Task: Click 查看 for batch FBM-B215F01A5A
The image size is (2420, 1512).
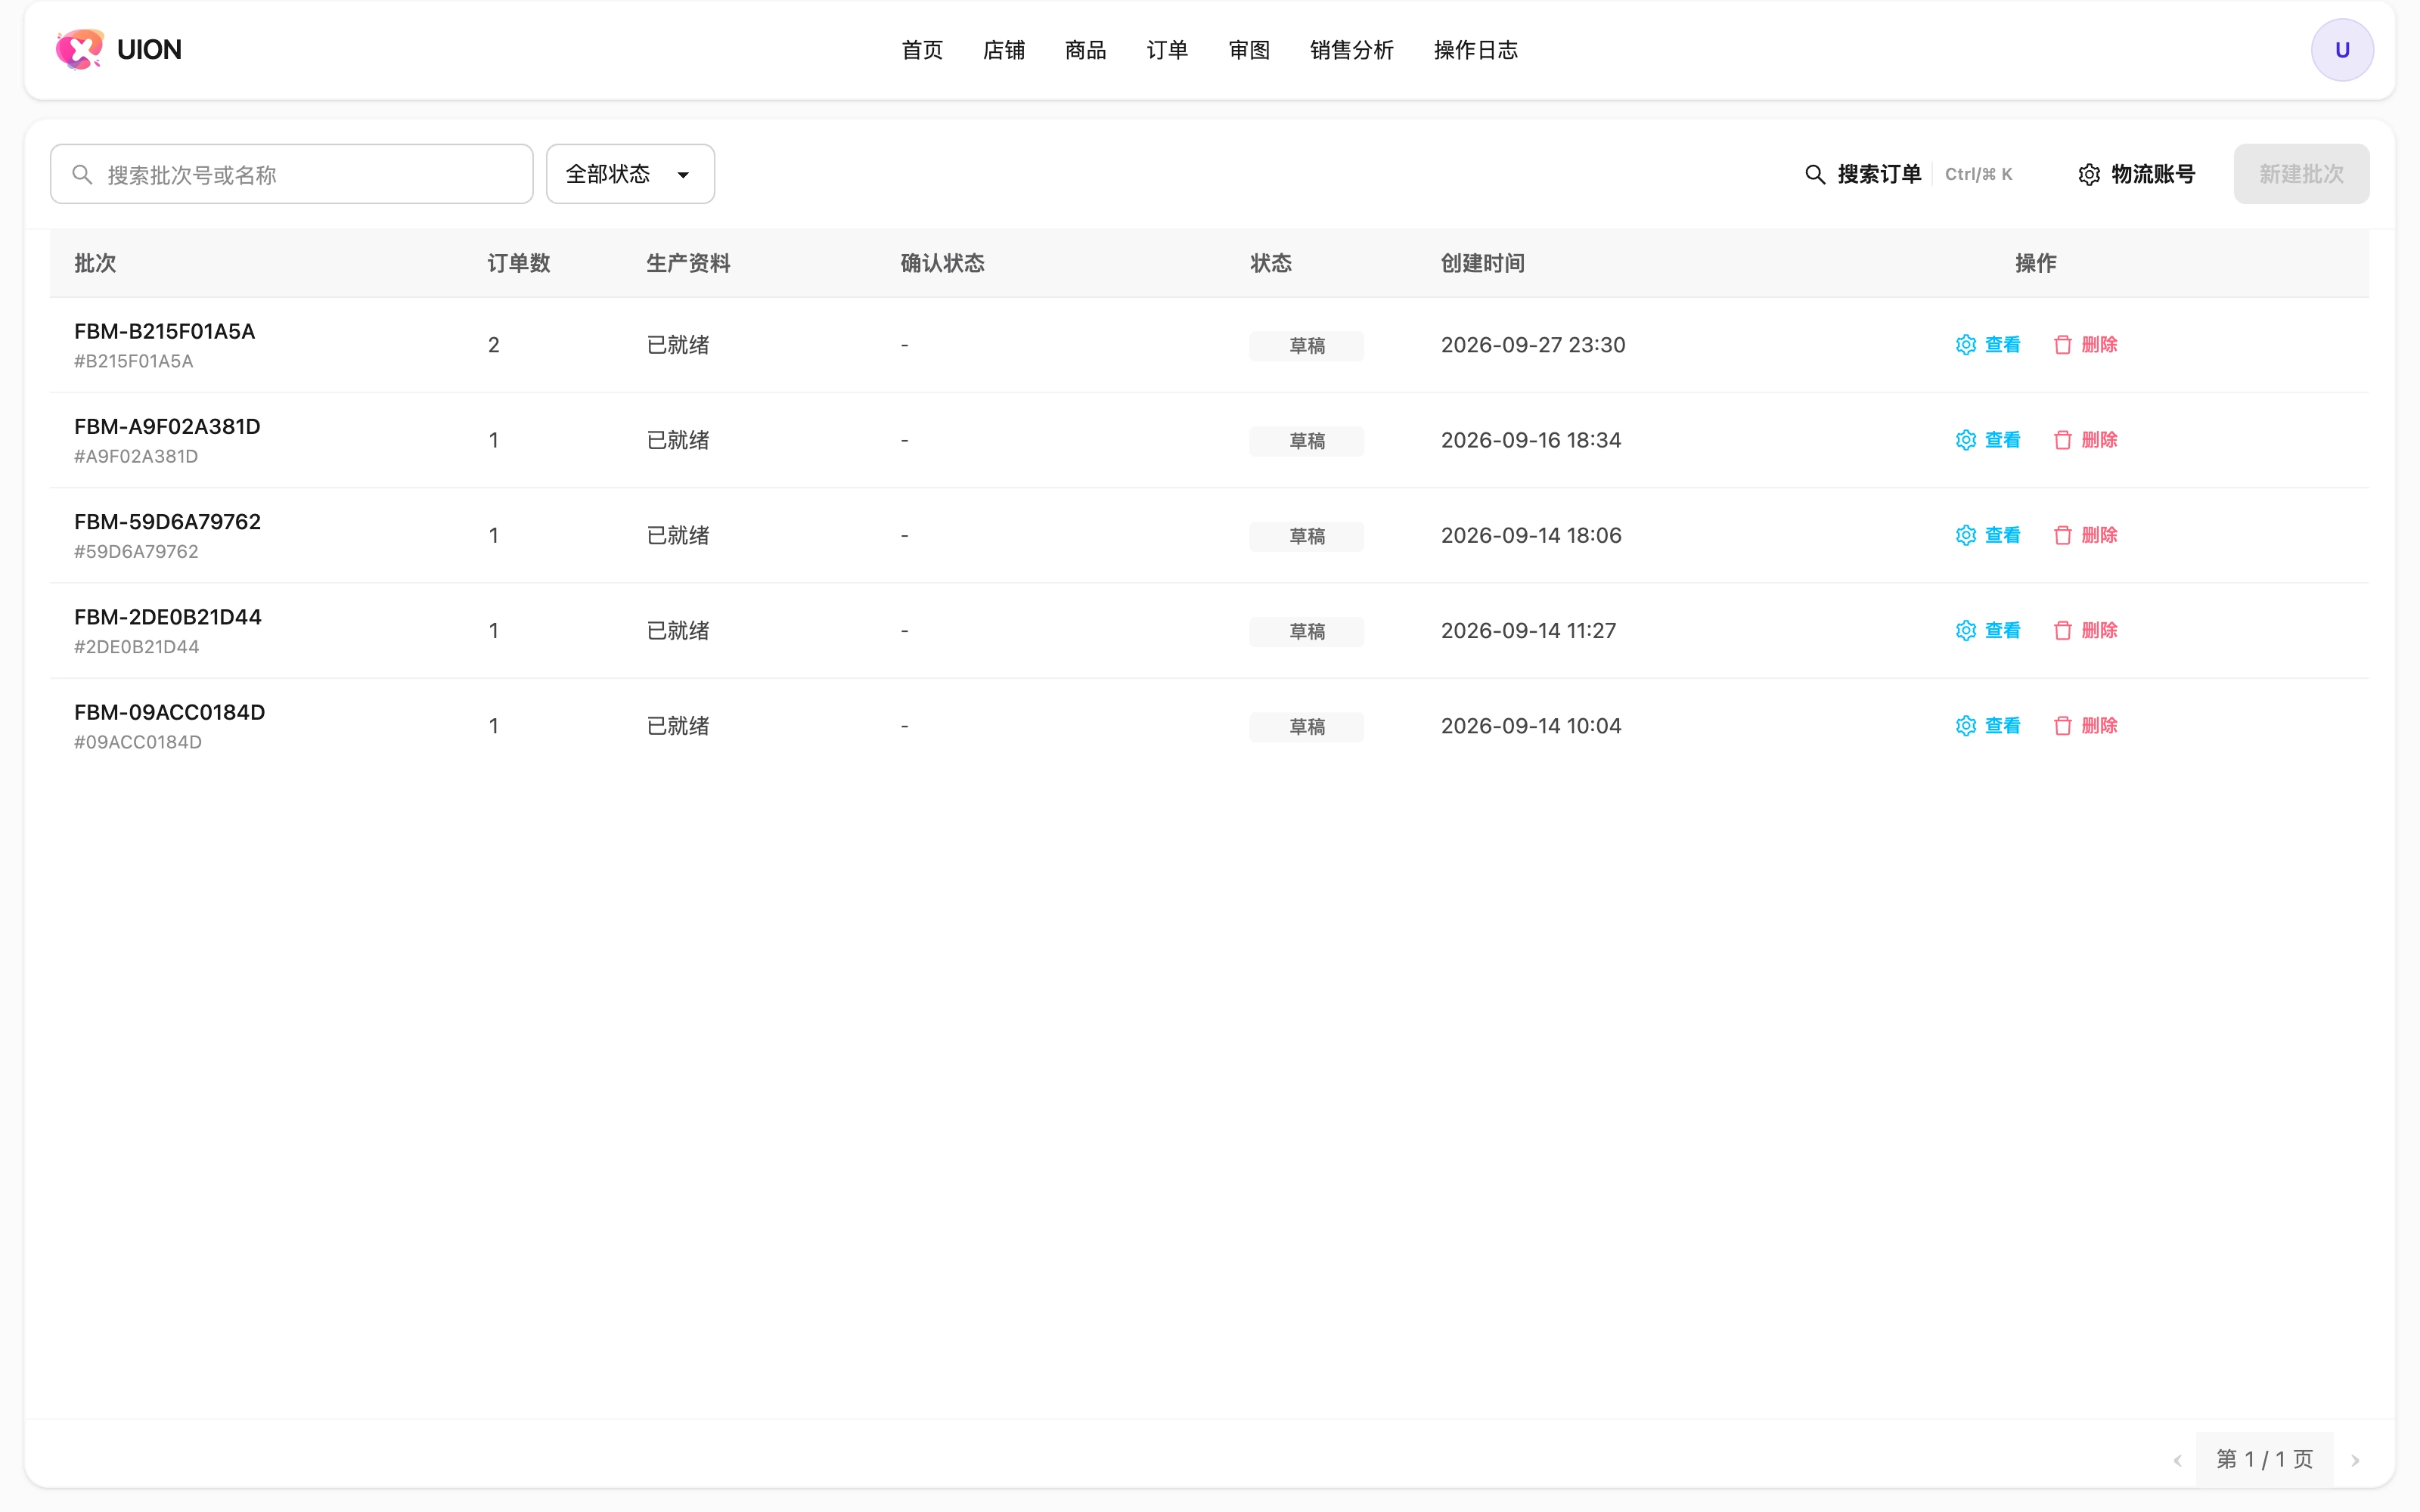Action: coord(1987,345)
